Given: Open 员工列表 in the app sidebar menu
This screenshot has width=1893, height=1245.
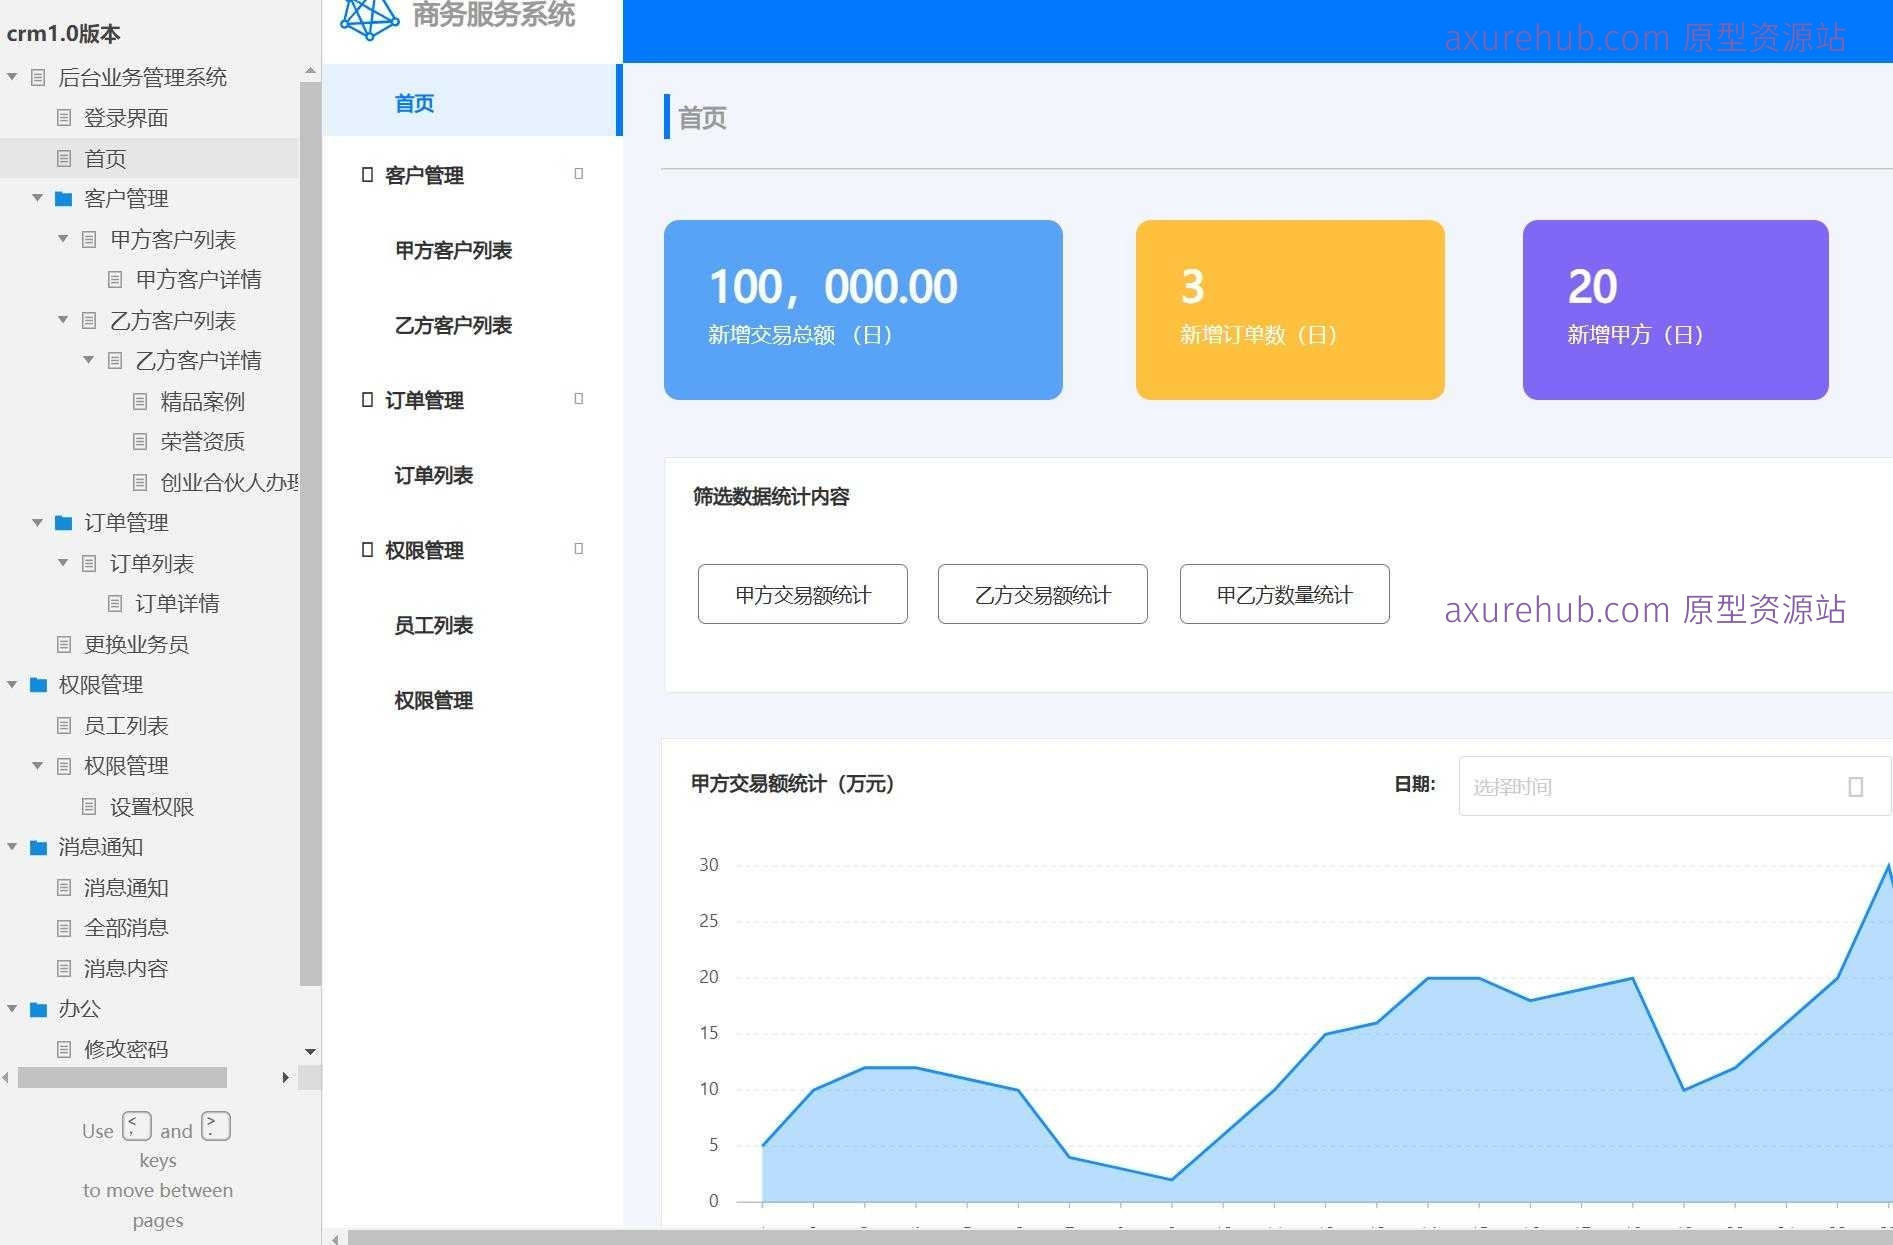Looking at the screenshot, I should [x=433, y=625].
